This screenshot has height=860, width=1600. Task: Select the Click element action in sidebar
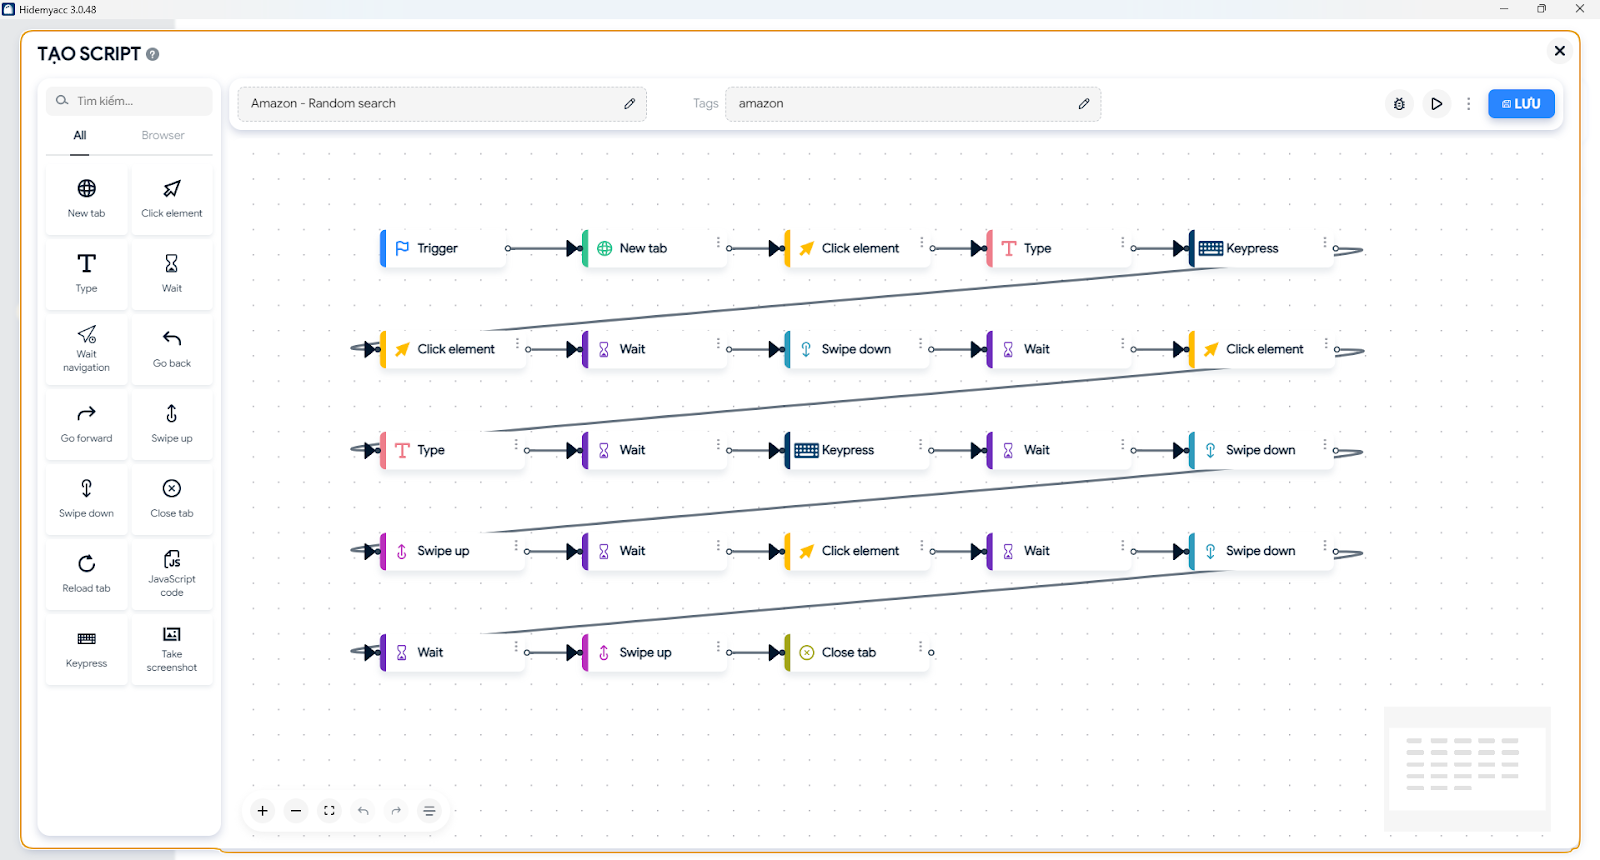172,199
